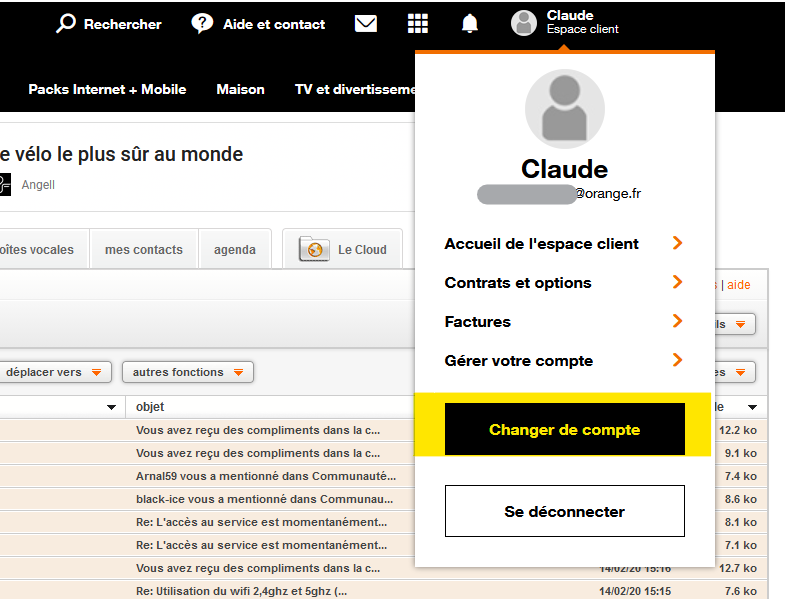Click Claude Espace client in header
This screenshot has height=599, width=785.
(x=582, y=22)
